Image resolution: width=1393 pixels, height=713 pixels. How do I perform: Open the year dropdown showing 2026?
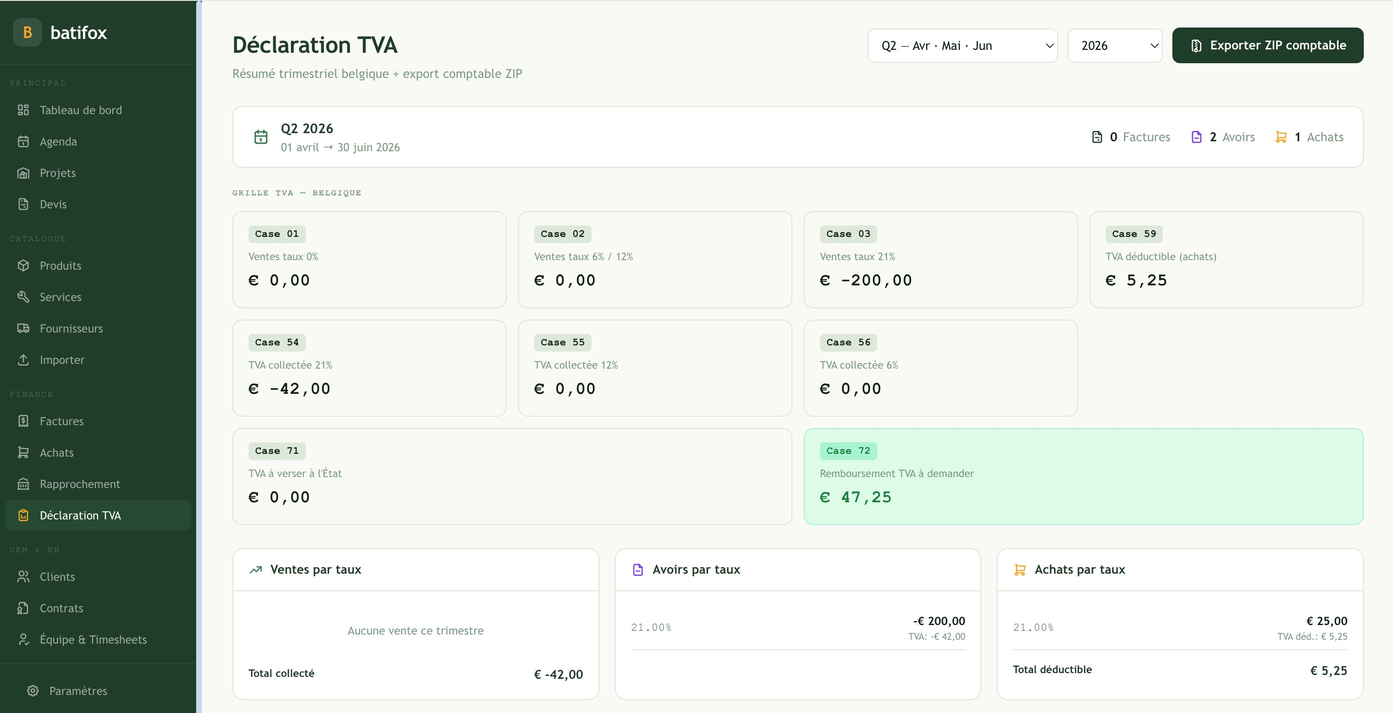pos(1115,45)
